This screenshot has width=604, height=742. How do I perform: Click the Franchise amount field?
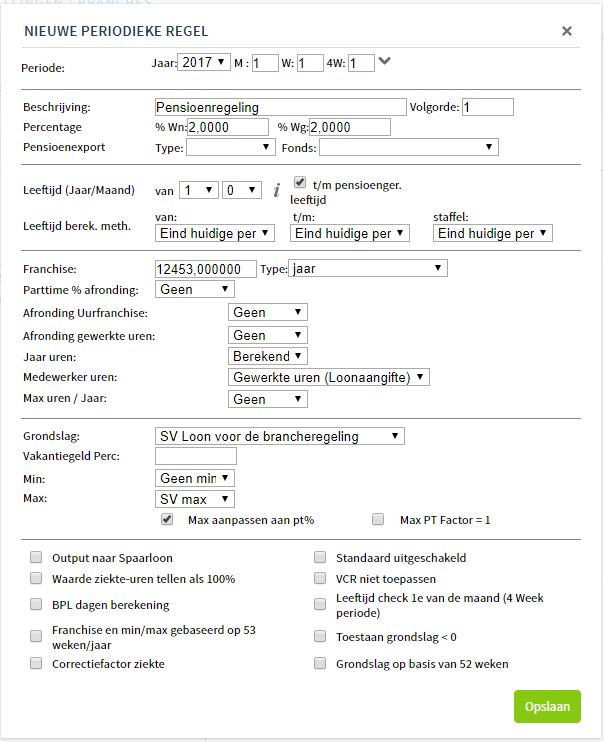(206, 269)
